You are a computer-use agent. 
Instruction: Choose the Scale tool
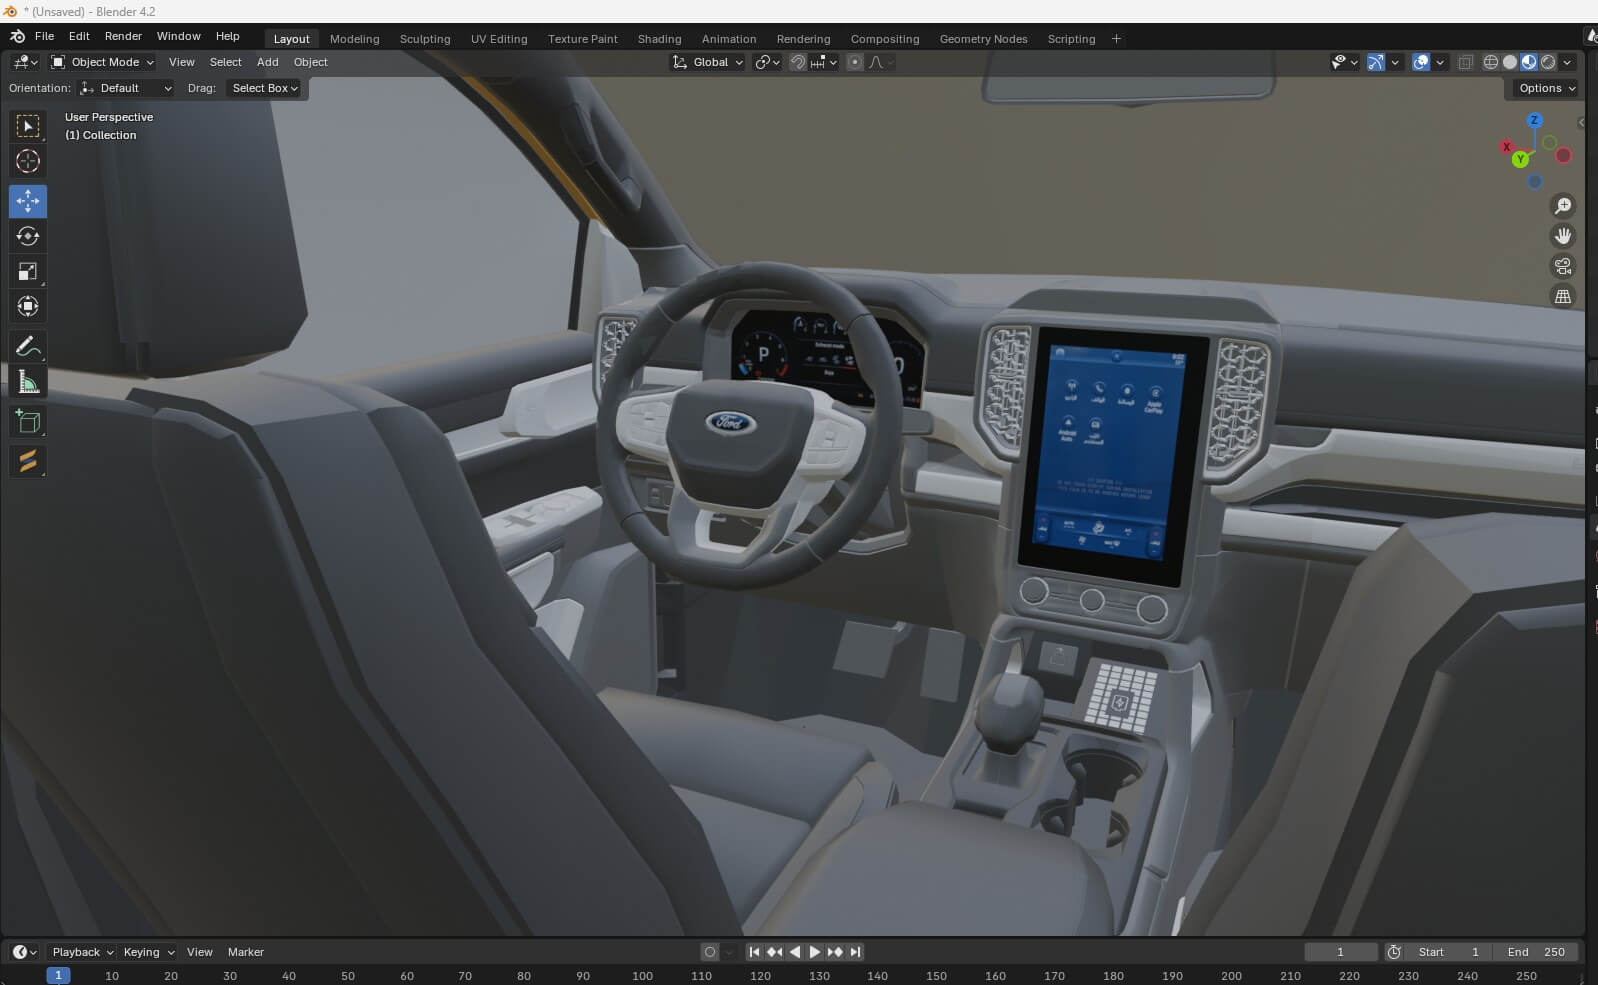tap(28, 271)
